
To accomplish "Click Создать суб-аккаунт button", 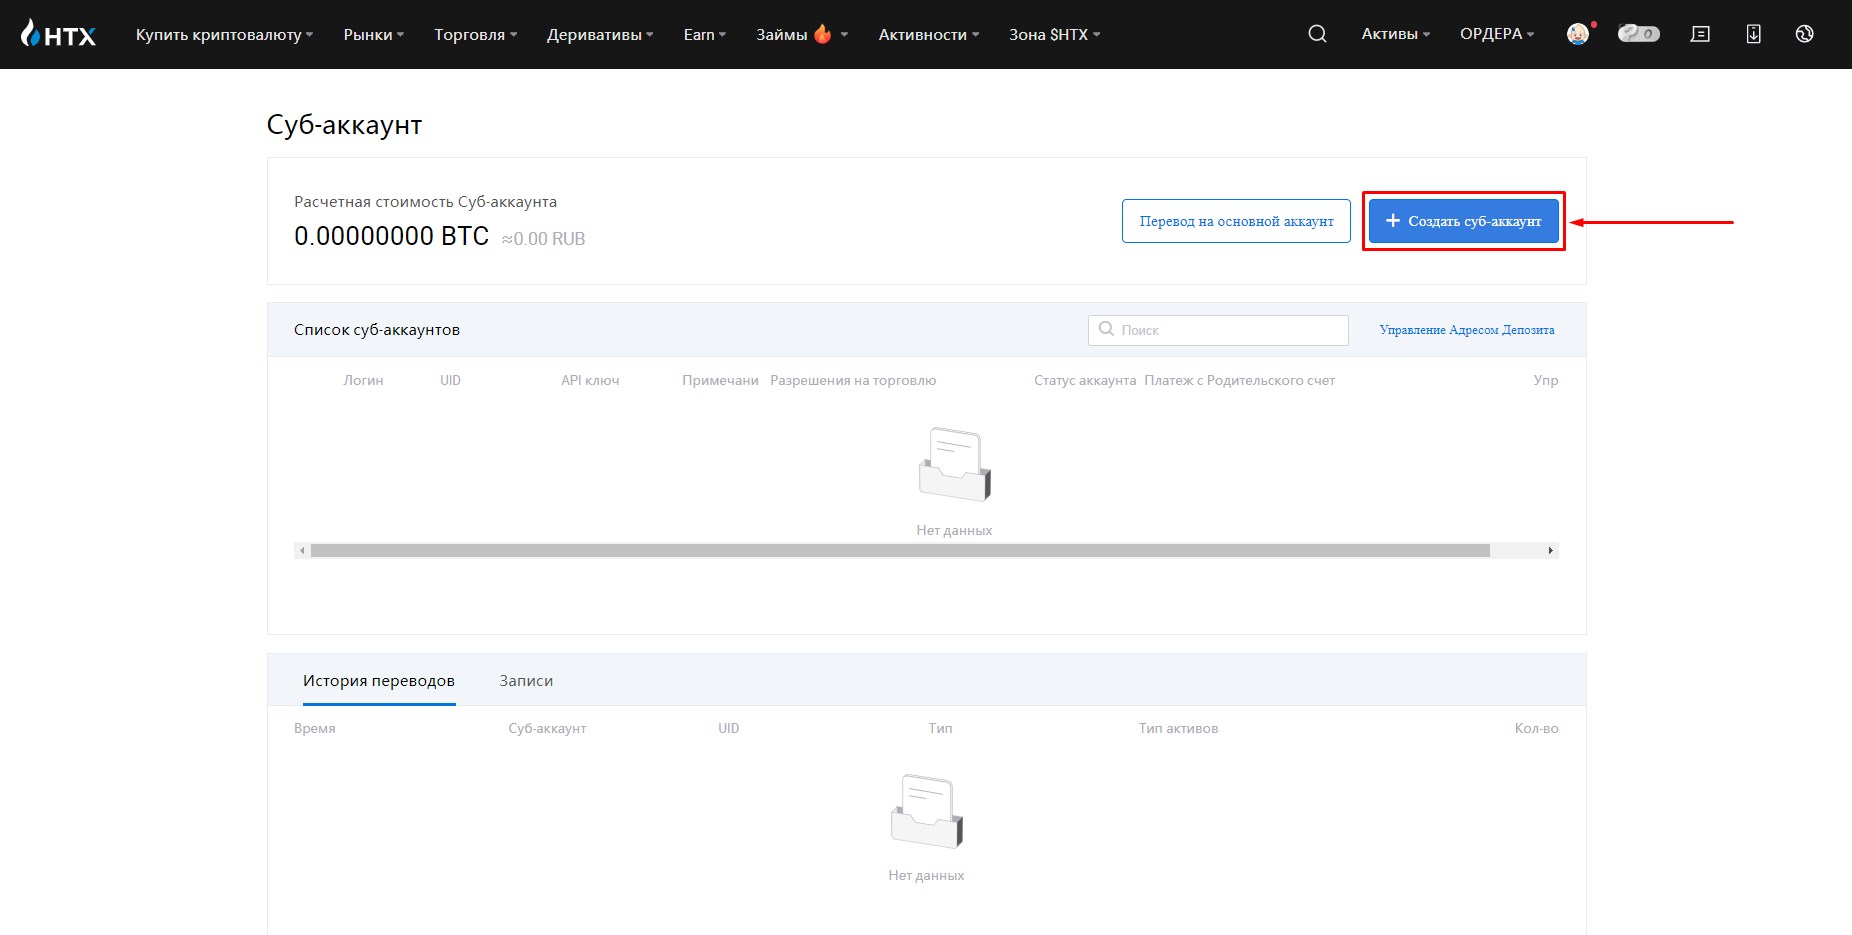I will coord(1463,221).
